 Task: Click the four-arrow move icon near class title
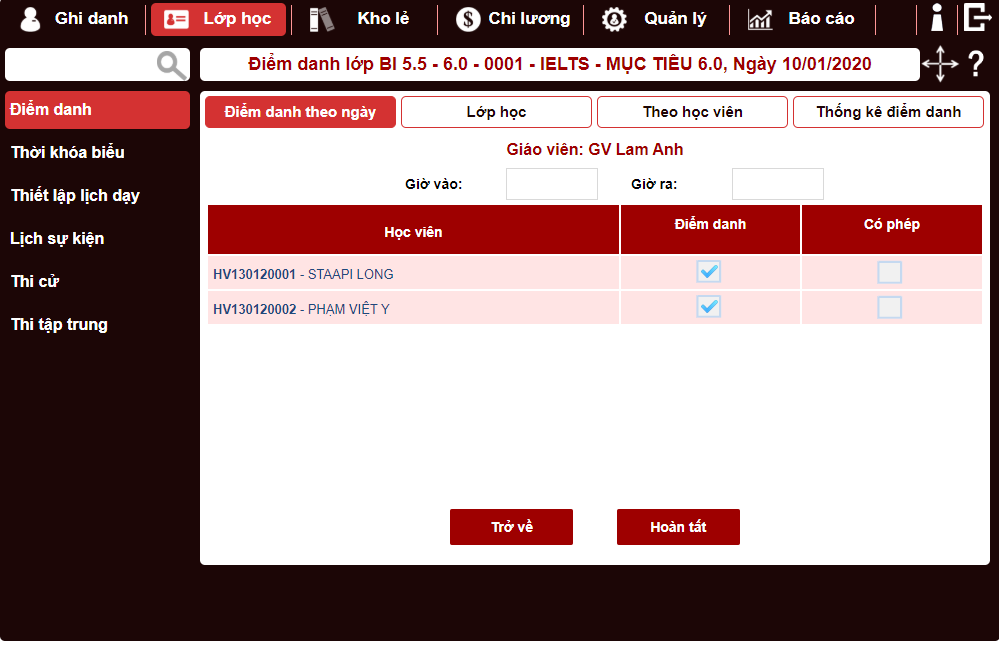point(939,64)
